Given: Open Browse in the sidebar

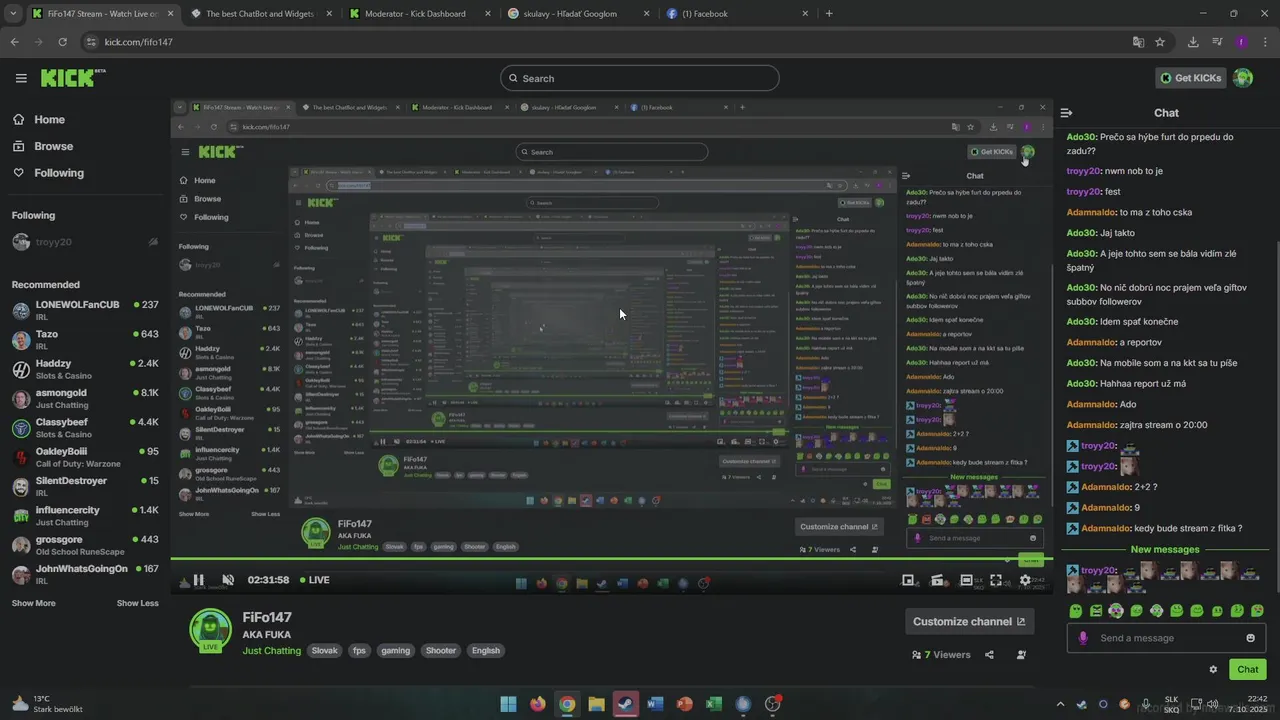Looking at the screenshot, I should (43, 146).
